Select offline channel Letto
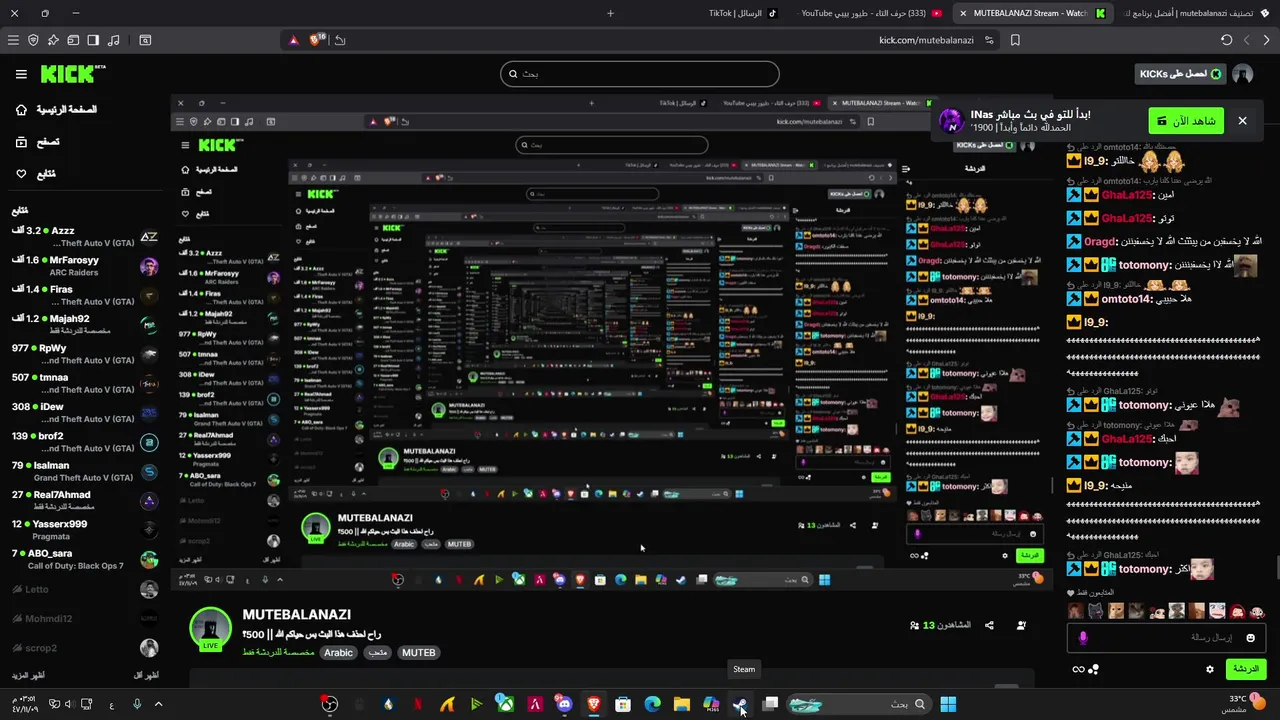Viewport: 1280px width, 720px height. [85, 589]
